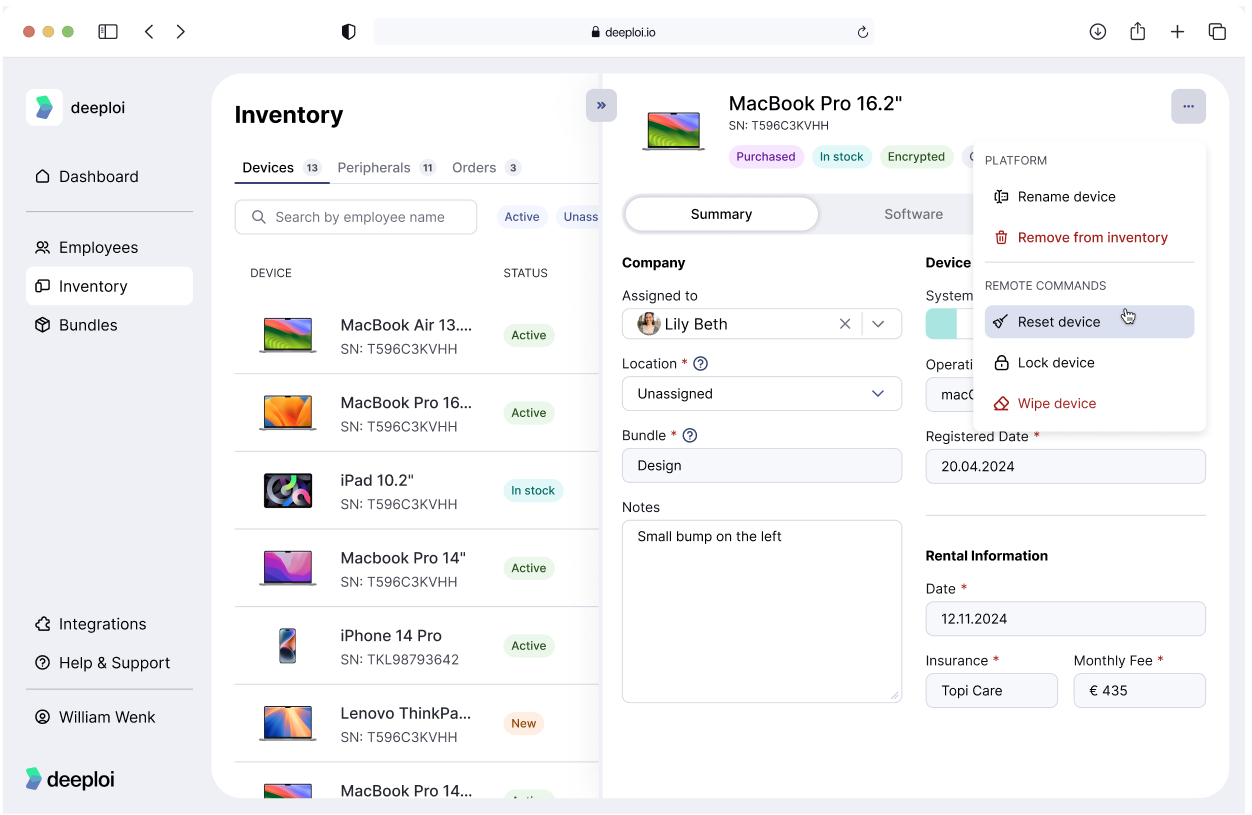Select Wipe device remote command
This screenshot has width=1252, height=815.
(x=1089, y=404)
